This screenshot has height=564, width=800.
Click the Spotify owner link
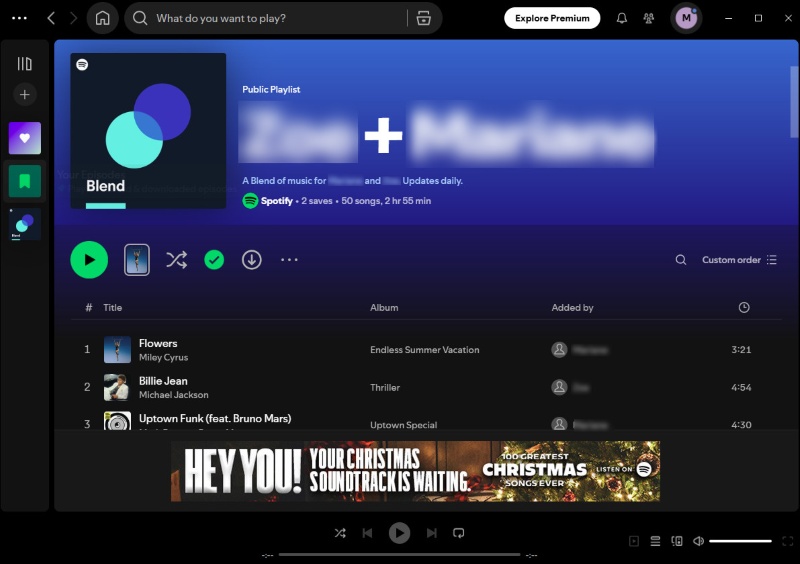pyautogui.click(x=277, y=201)
